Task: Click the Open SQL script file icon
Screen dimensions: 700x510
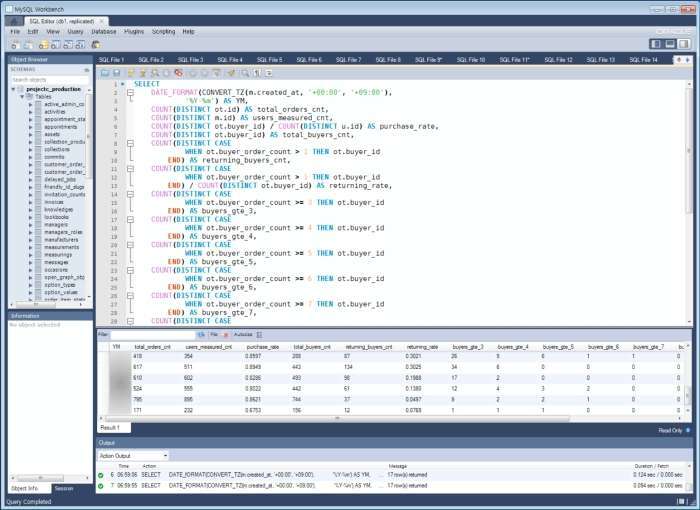Action: 104,73
